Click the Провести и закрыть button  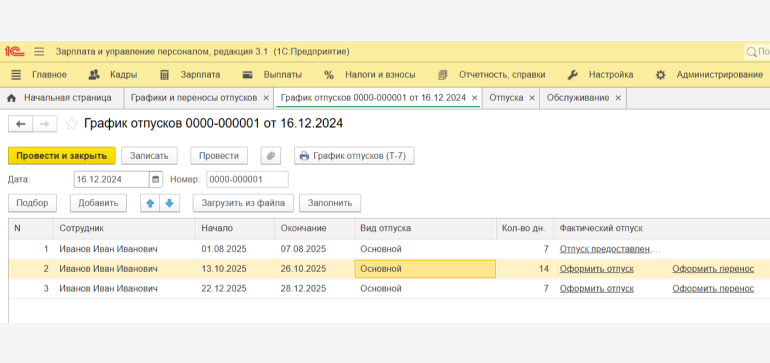point(61,156)
